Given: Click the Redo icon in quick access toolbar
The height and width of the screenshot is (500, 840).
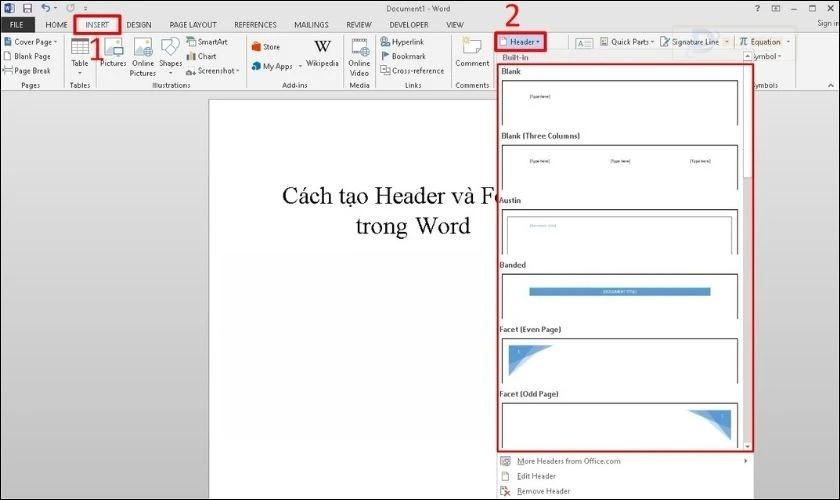Looking at the screenshot, I should tap(70, 8).
